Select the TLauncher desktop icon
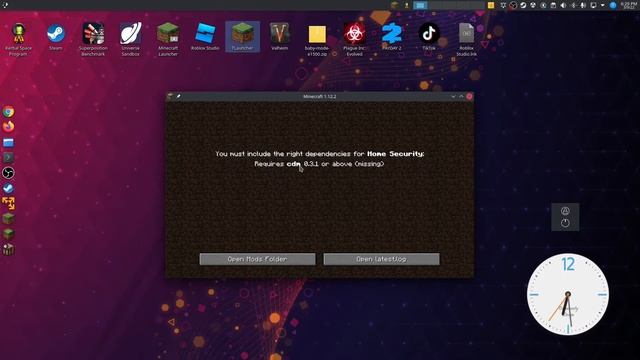The image size is (640, 360). [x=242, y=37]
